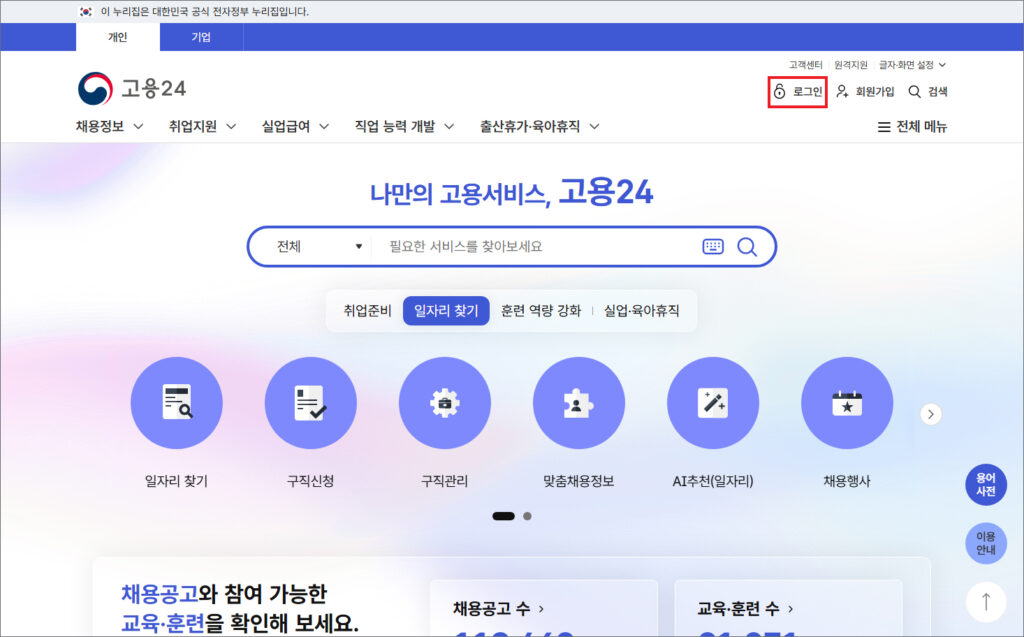Screen dimensions: 1024x637
Task: Select the first carousel page indicator
Action: pyautogui.click(x=504, y=516)
